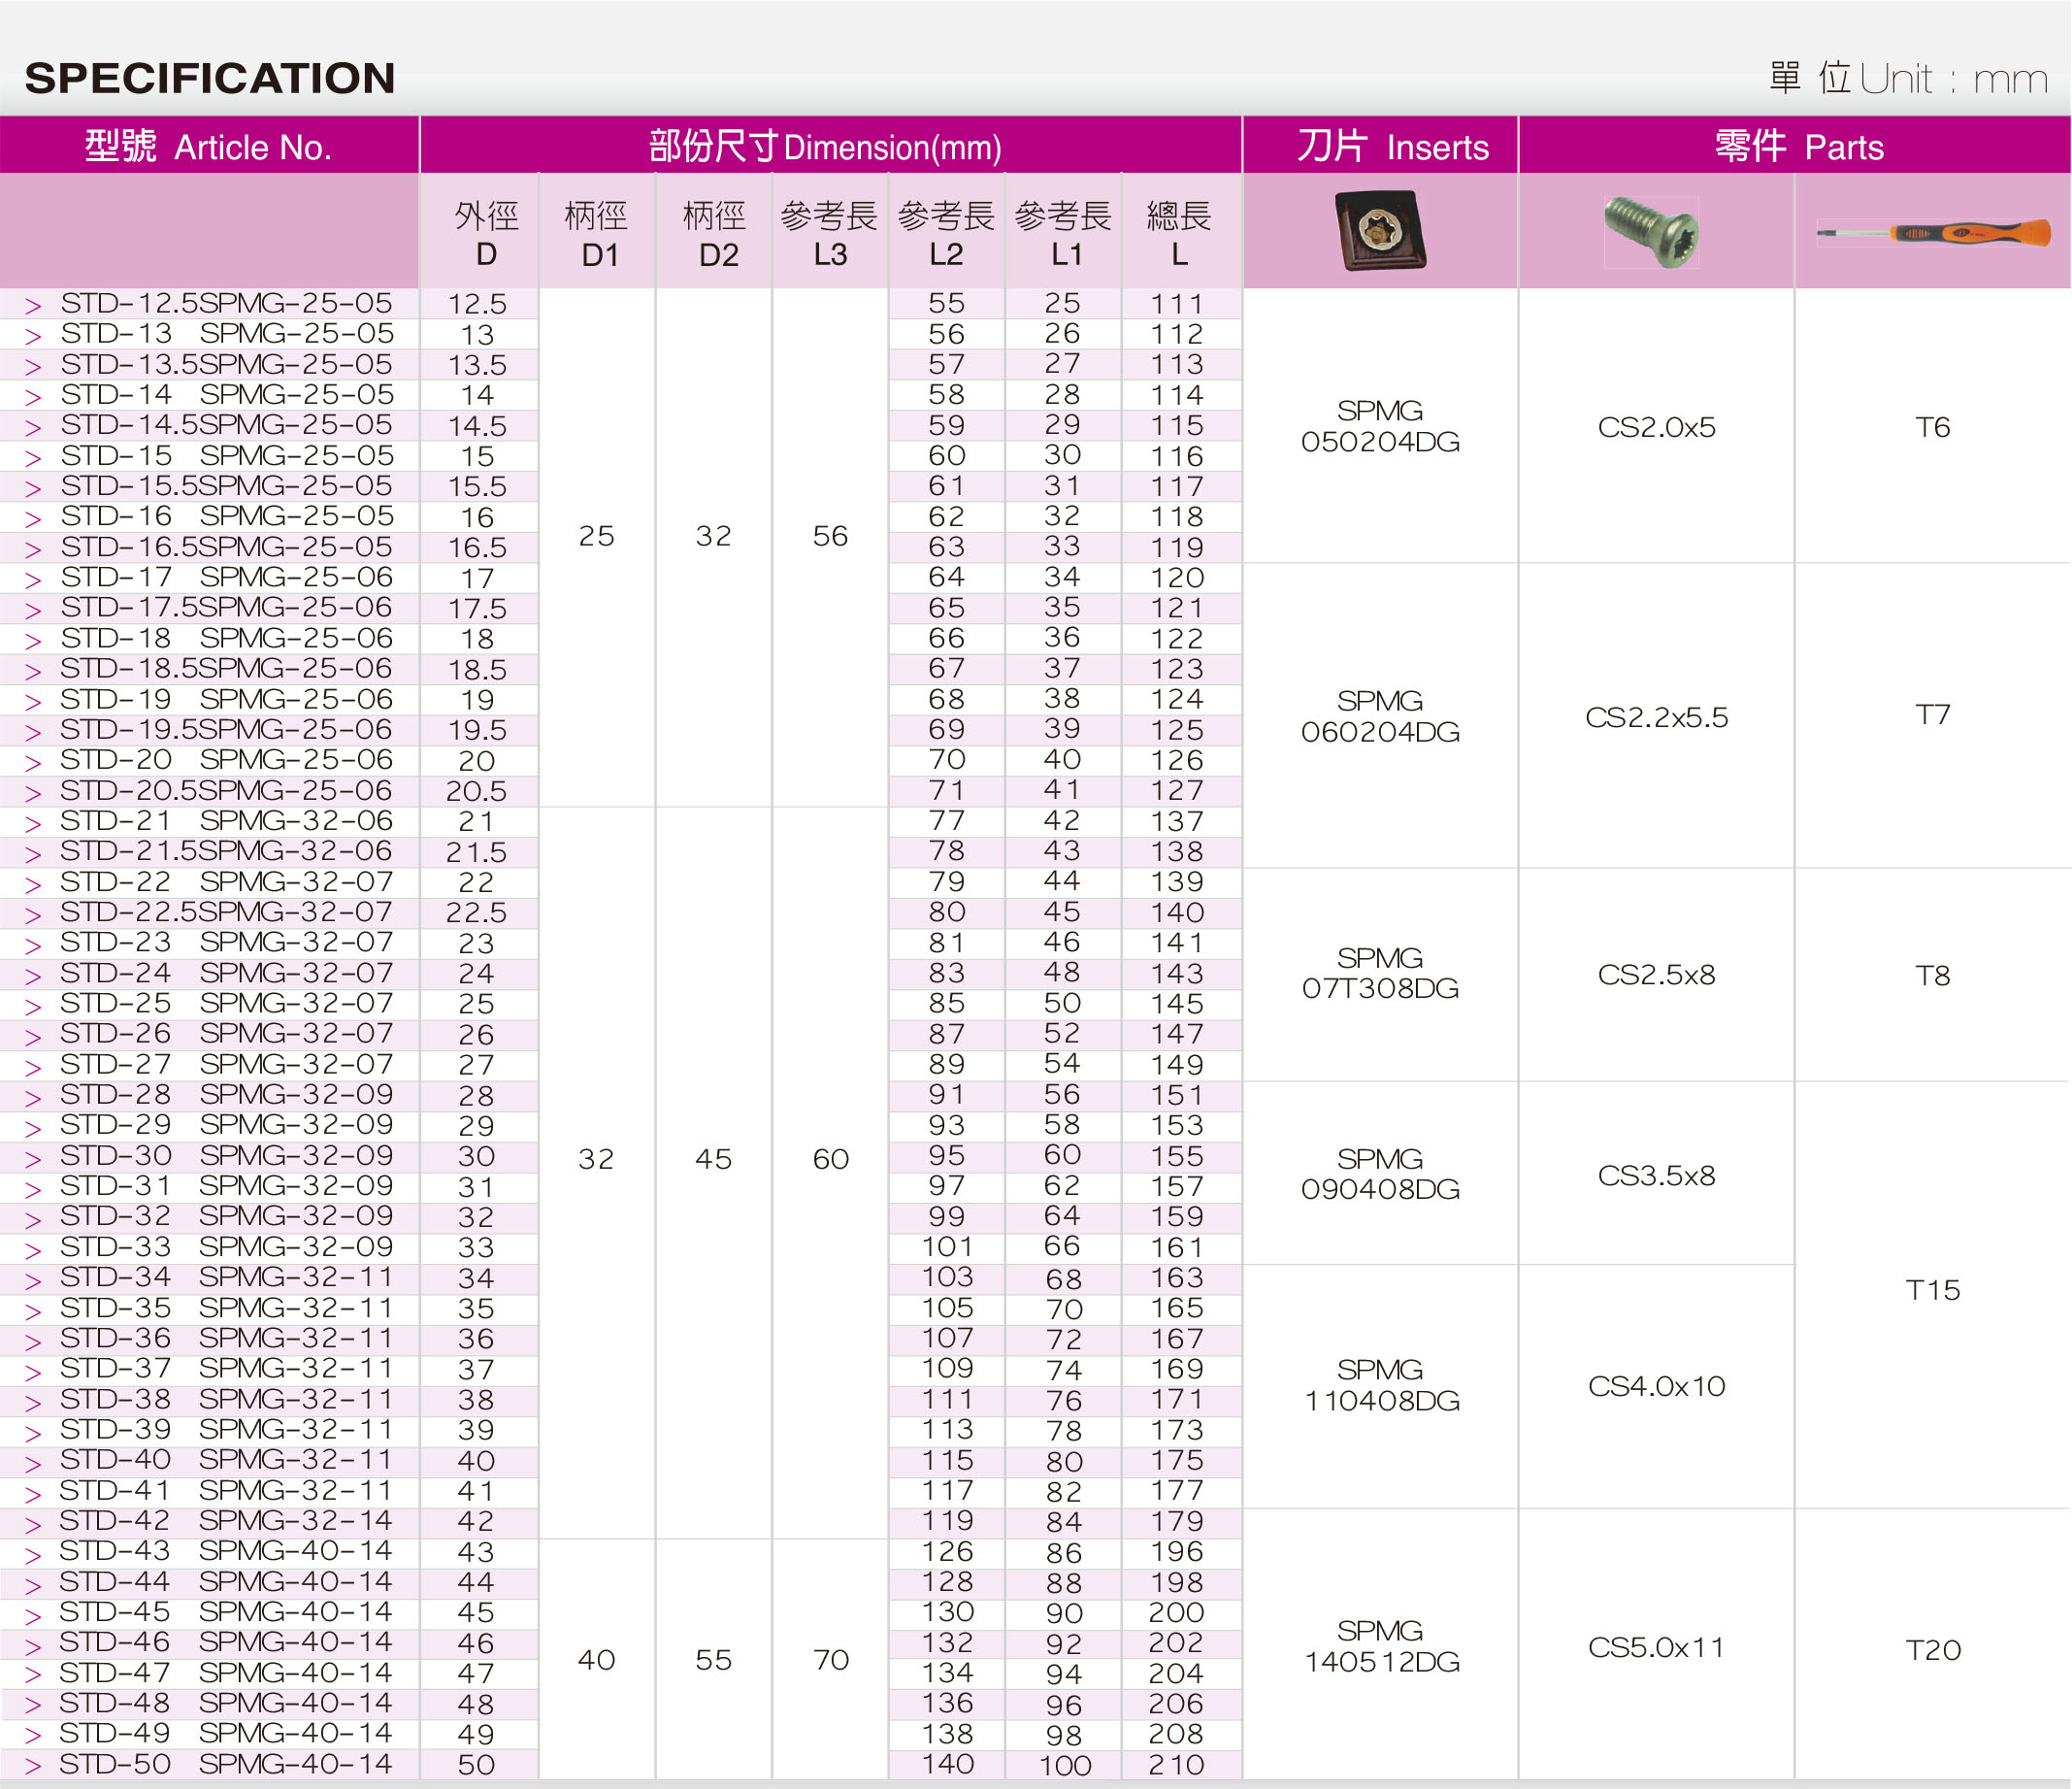Select insert SPMG 140512DG
The height and width of the screenshot is (1789, 2072).
1380,1646
